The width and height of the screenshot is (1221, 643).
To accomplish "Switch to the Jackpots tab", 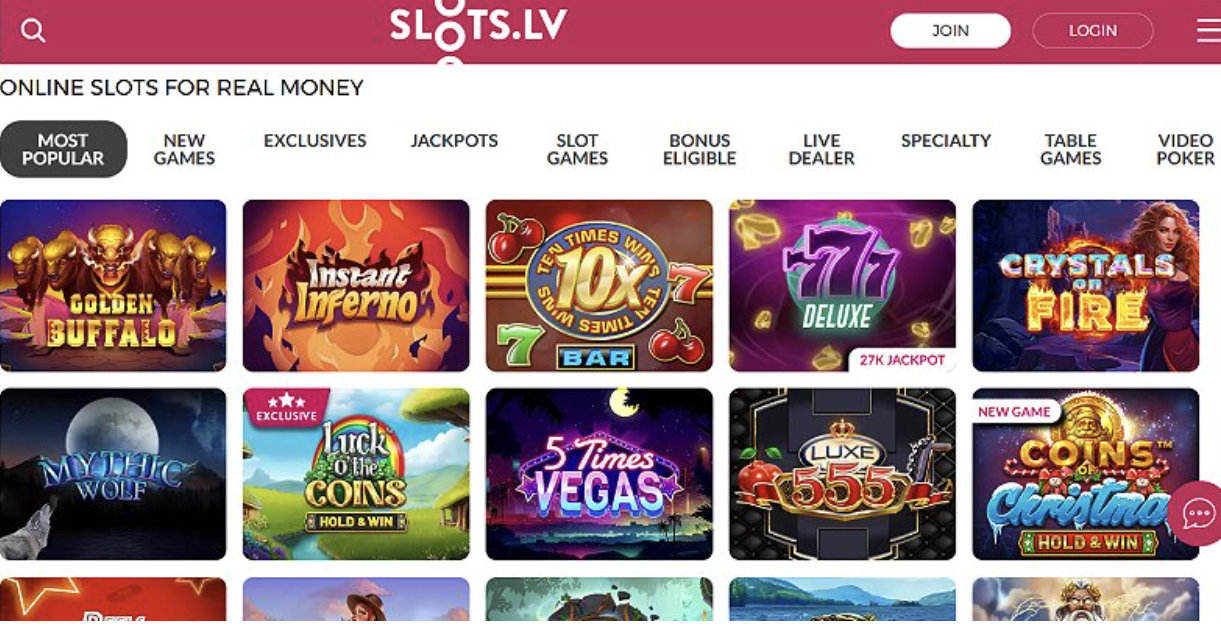I will [x=454, y=141].
